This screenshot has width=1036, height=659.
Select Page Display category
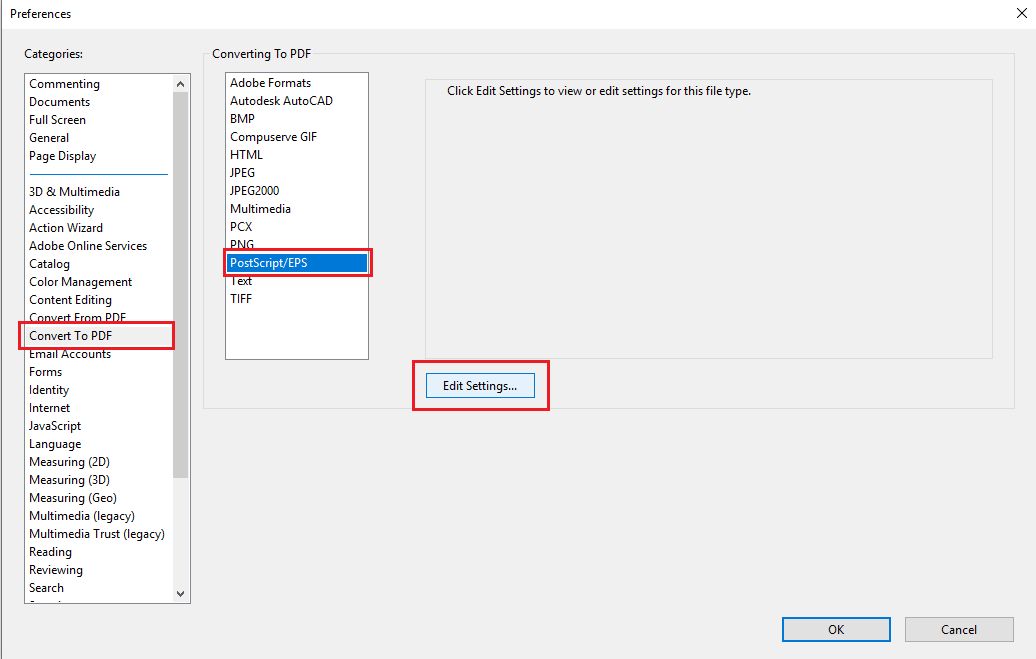point(63,156)
